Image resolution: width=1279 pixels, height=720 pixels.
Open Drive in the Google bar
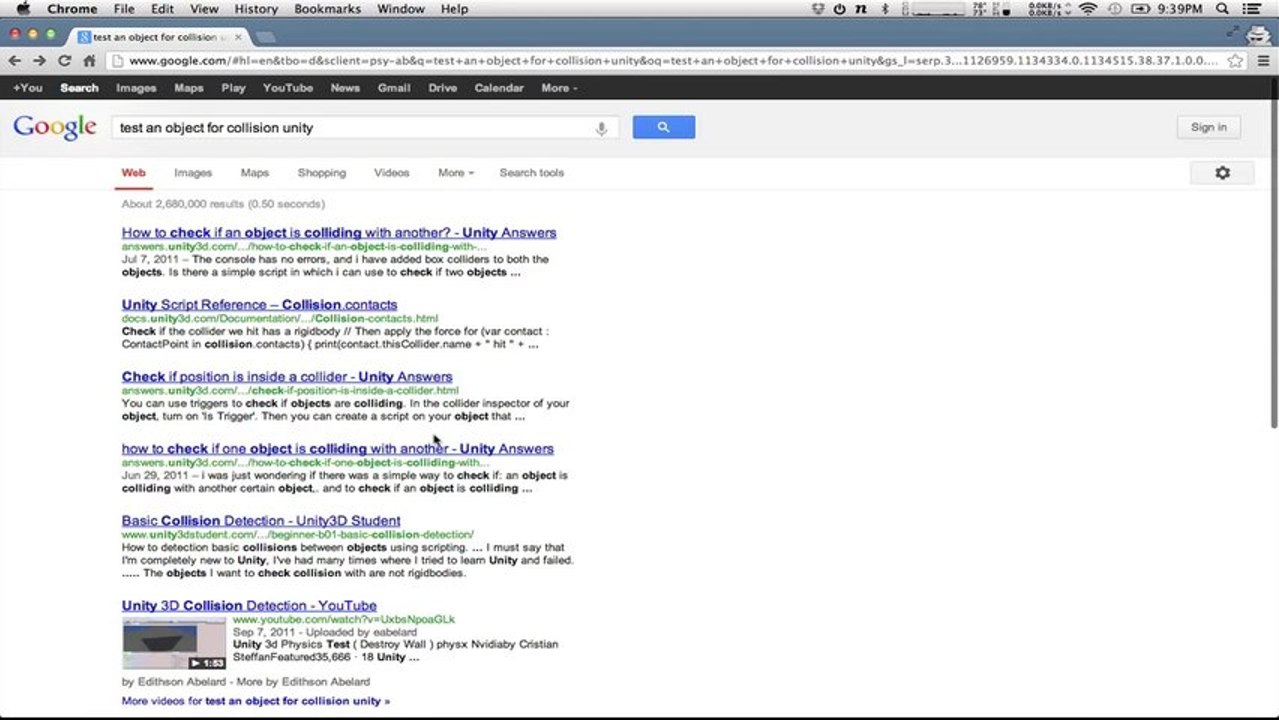(443, 88)
